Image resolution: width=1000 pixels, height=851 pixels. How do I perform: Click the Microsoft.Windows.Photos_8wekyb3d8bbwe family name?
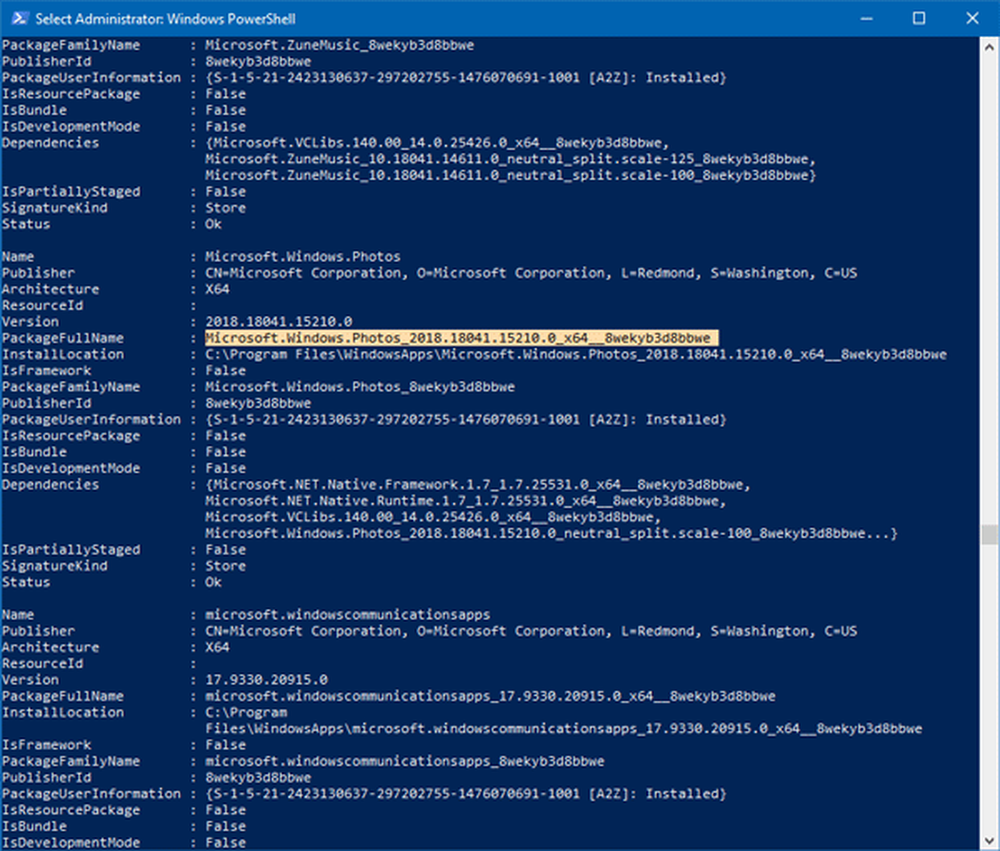coord(359,387)
